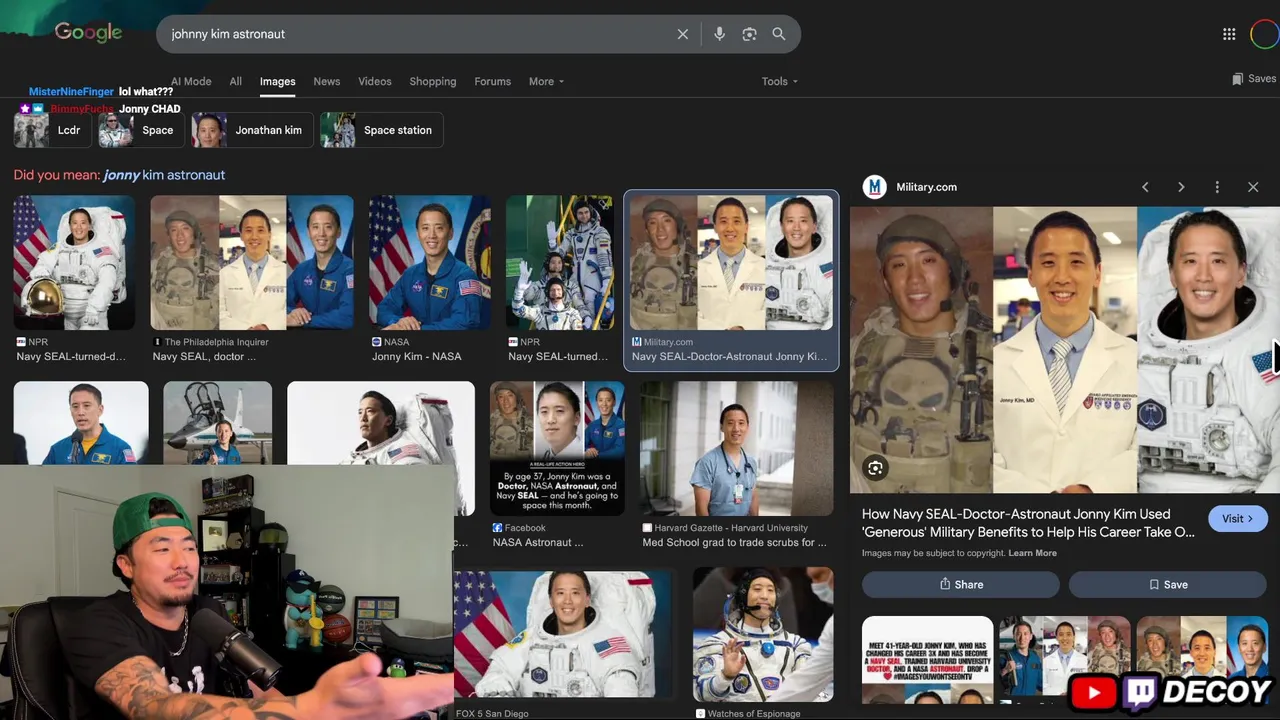Filter by Lcdr chip

click(x=52, y=130)
